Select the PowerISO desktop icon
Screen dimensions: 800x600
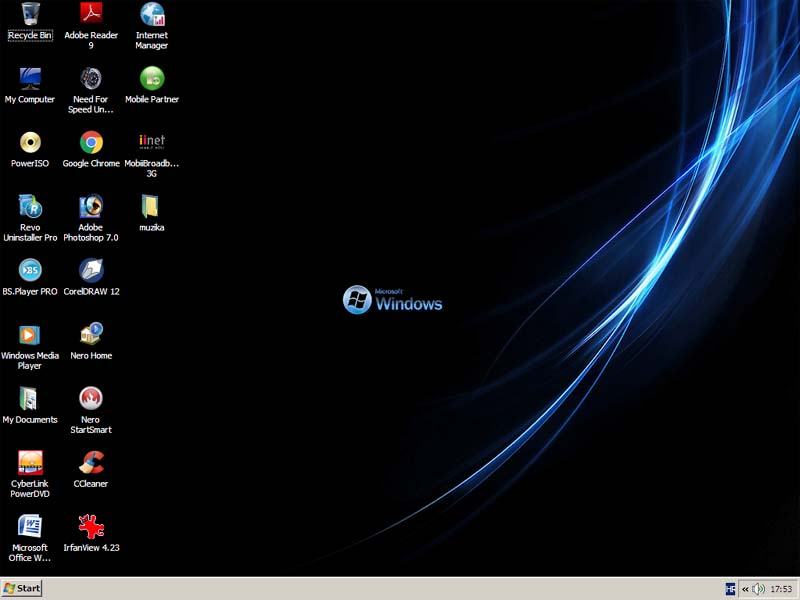[x=30, y=143]
